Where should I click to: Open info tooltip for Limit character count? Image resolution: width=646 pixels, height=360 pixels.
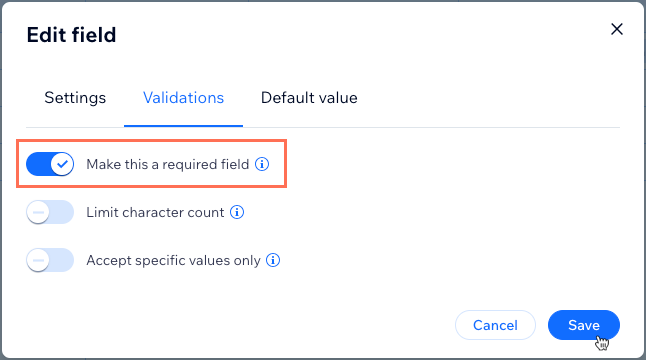(237, 212)
